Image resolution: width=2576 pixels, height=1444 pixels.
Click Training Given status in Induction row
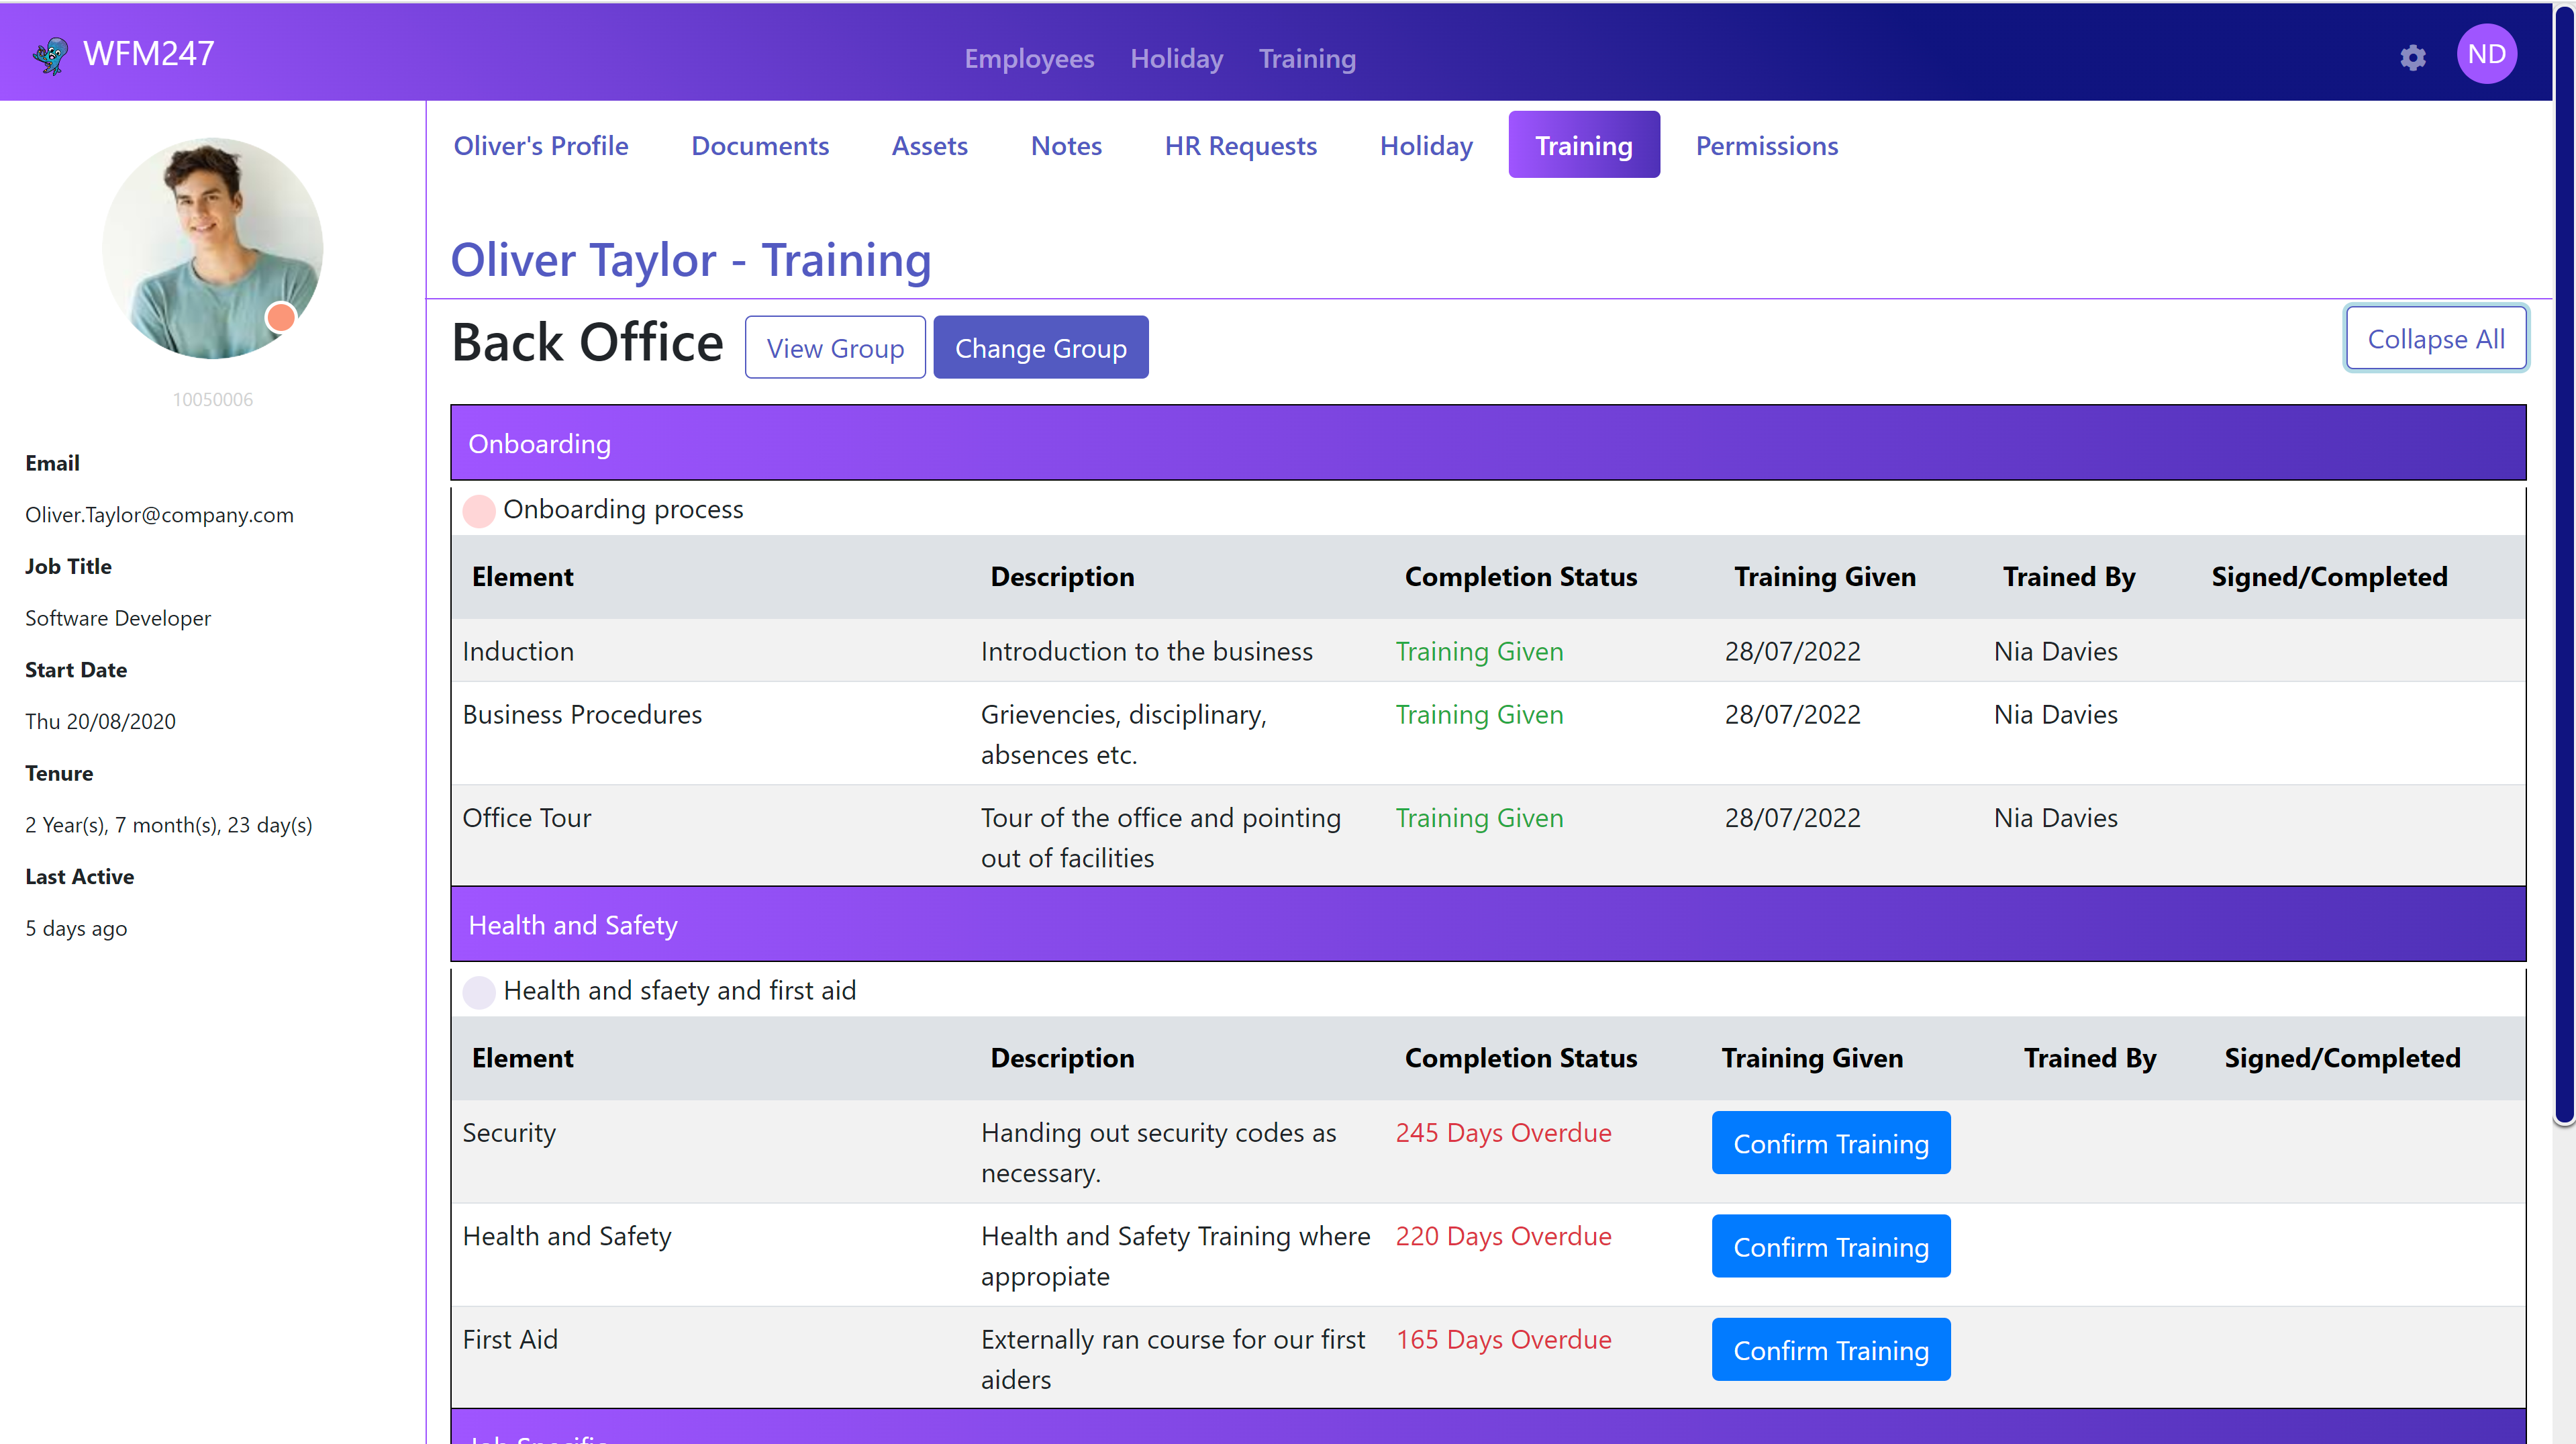click(x=1479, y=651)
